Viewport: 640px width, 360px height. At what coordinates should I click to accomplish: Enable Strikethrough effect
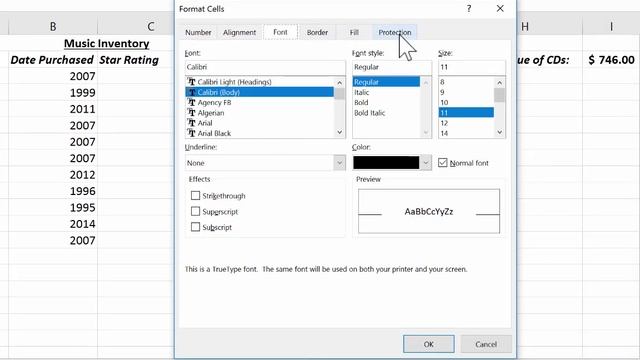pos(196,196)
